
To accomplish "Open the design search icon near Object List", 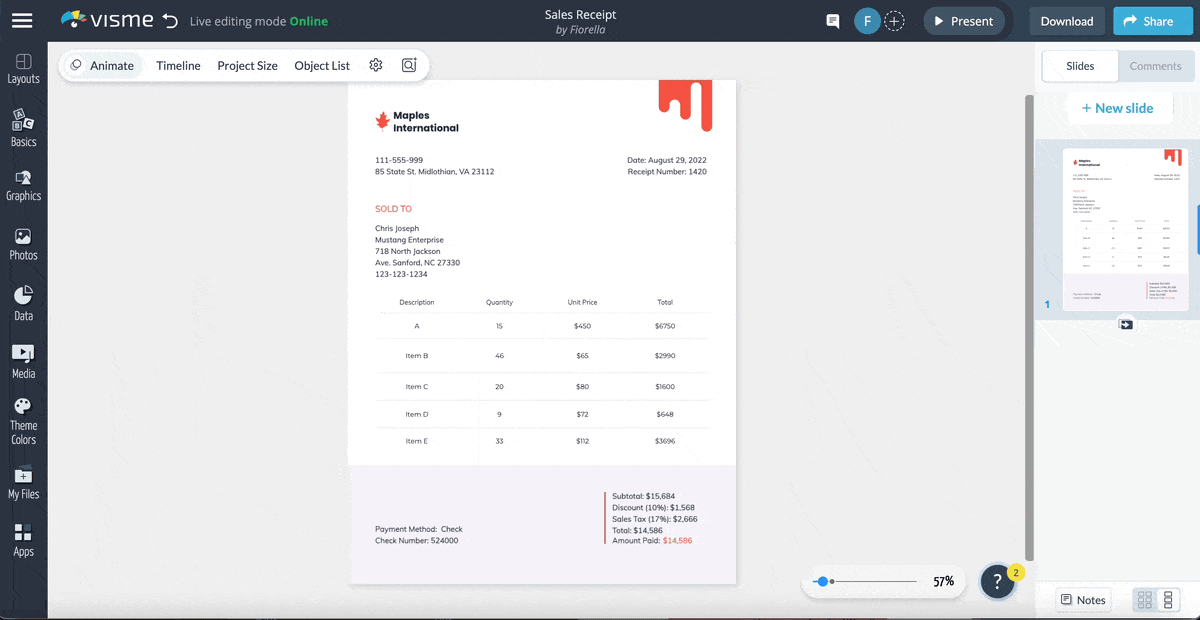I will 408,64.
